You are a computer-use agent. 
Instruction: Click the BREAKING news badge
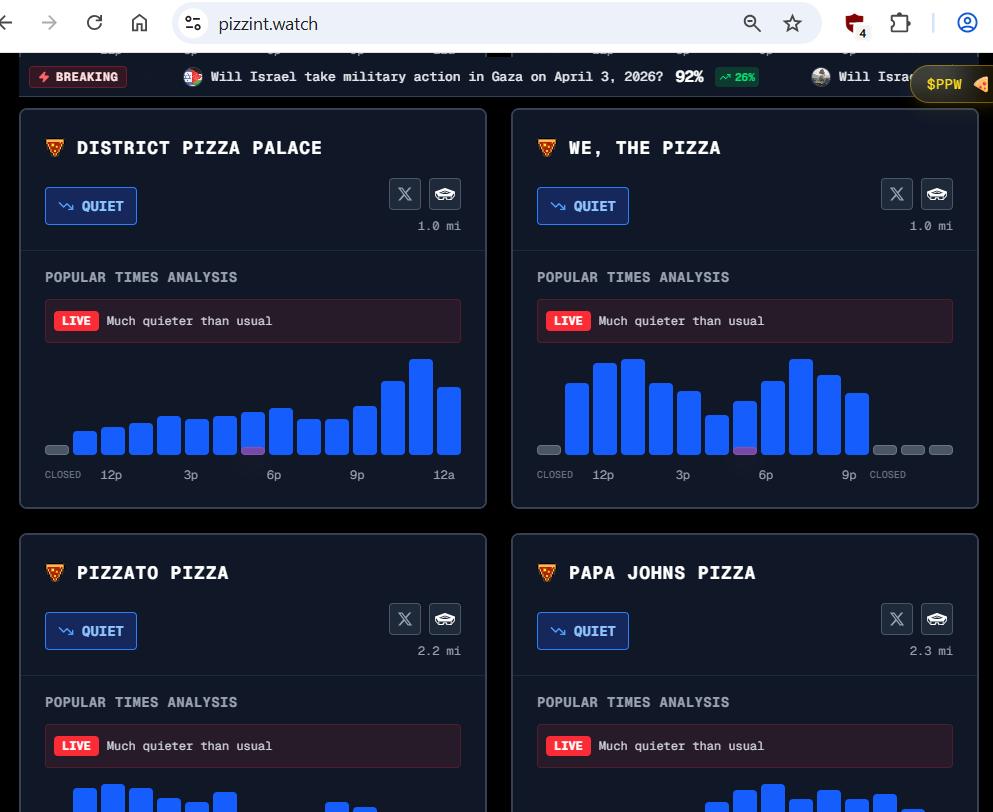click(78, 77)
